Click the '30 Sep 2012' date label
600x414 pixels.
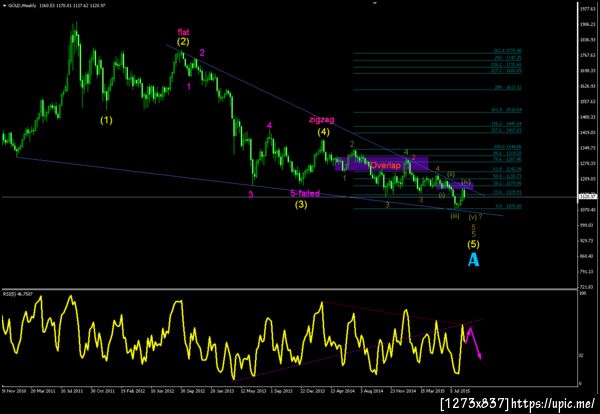tap(192, 391)
